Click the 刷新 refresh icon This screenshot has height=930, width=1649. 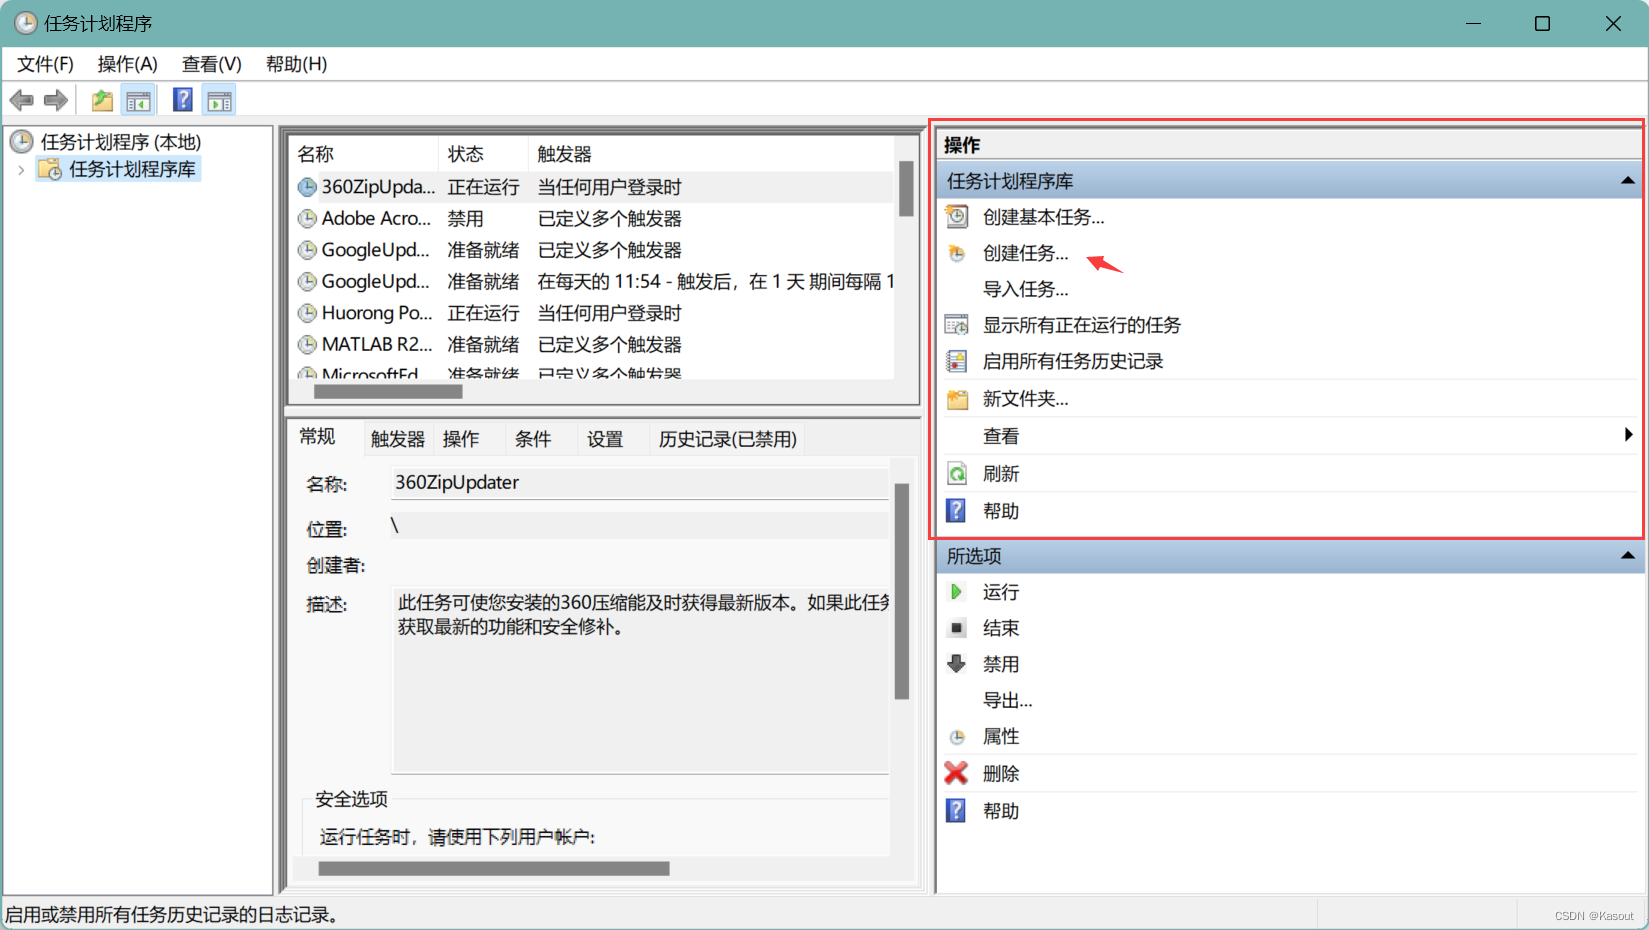coord(957,473)
